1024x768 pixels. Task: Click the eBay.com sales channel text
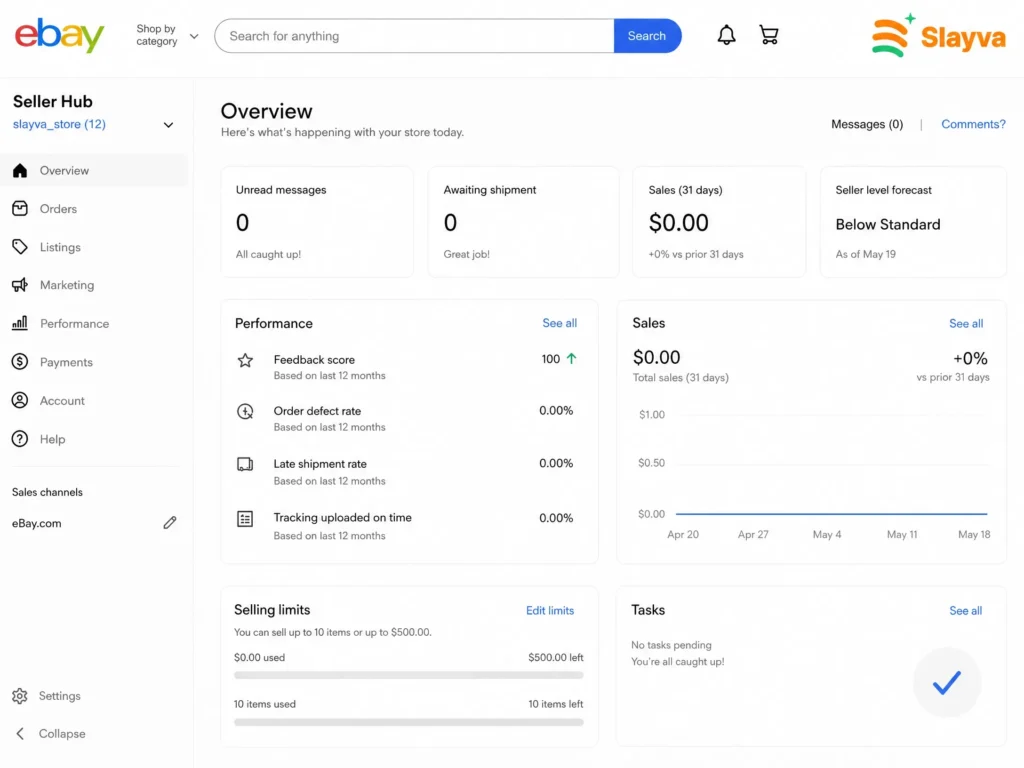(x=37, y=523)
